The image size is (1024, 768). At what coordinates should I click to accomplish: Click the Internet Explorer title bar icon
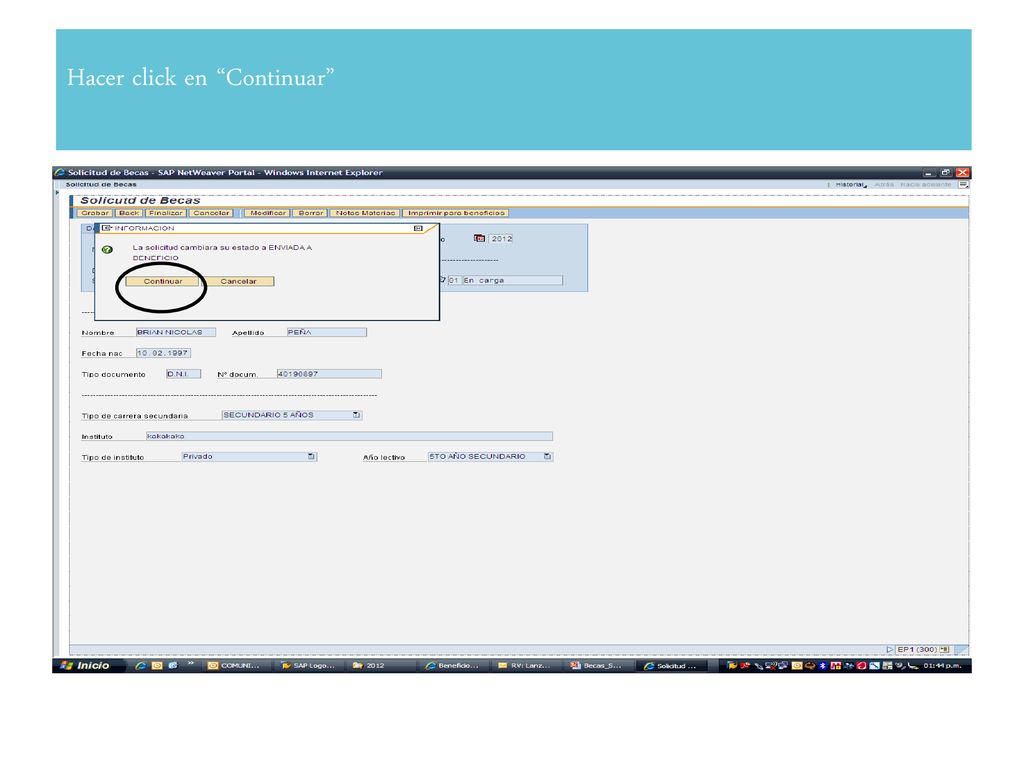(60, 172)
